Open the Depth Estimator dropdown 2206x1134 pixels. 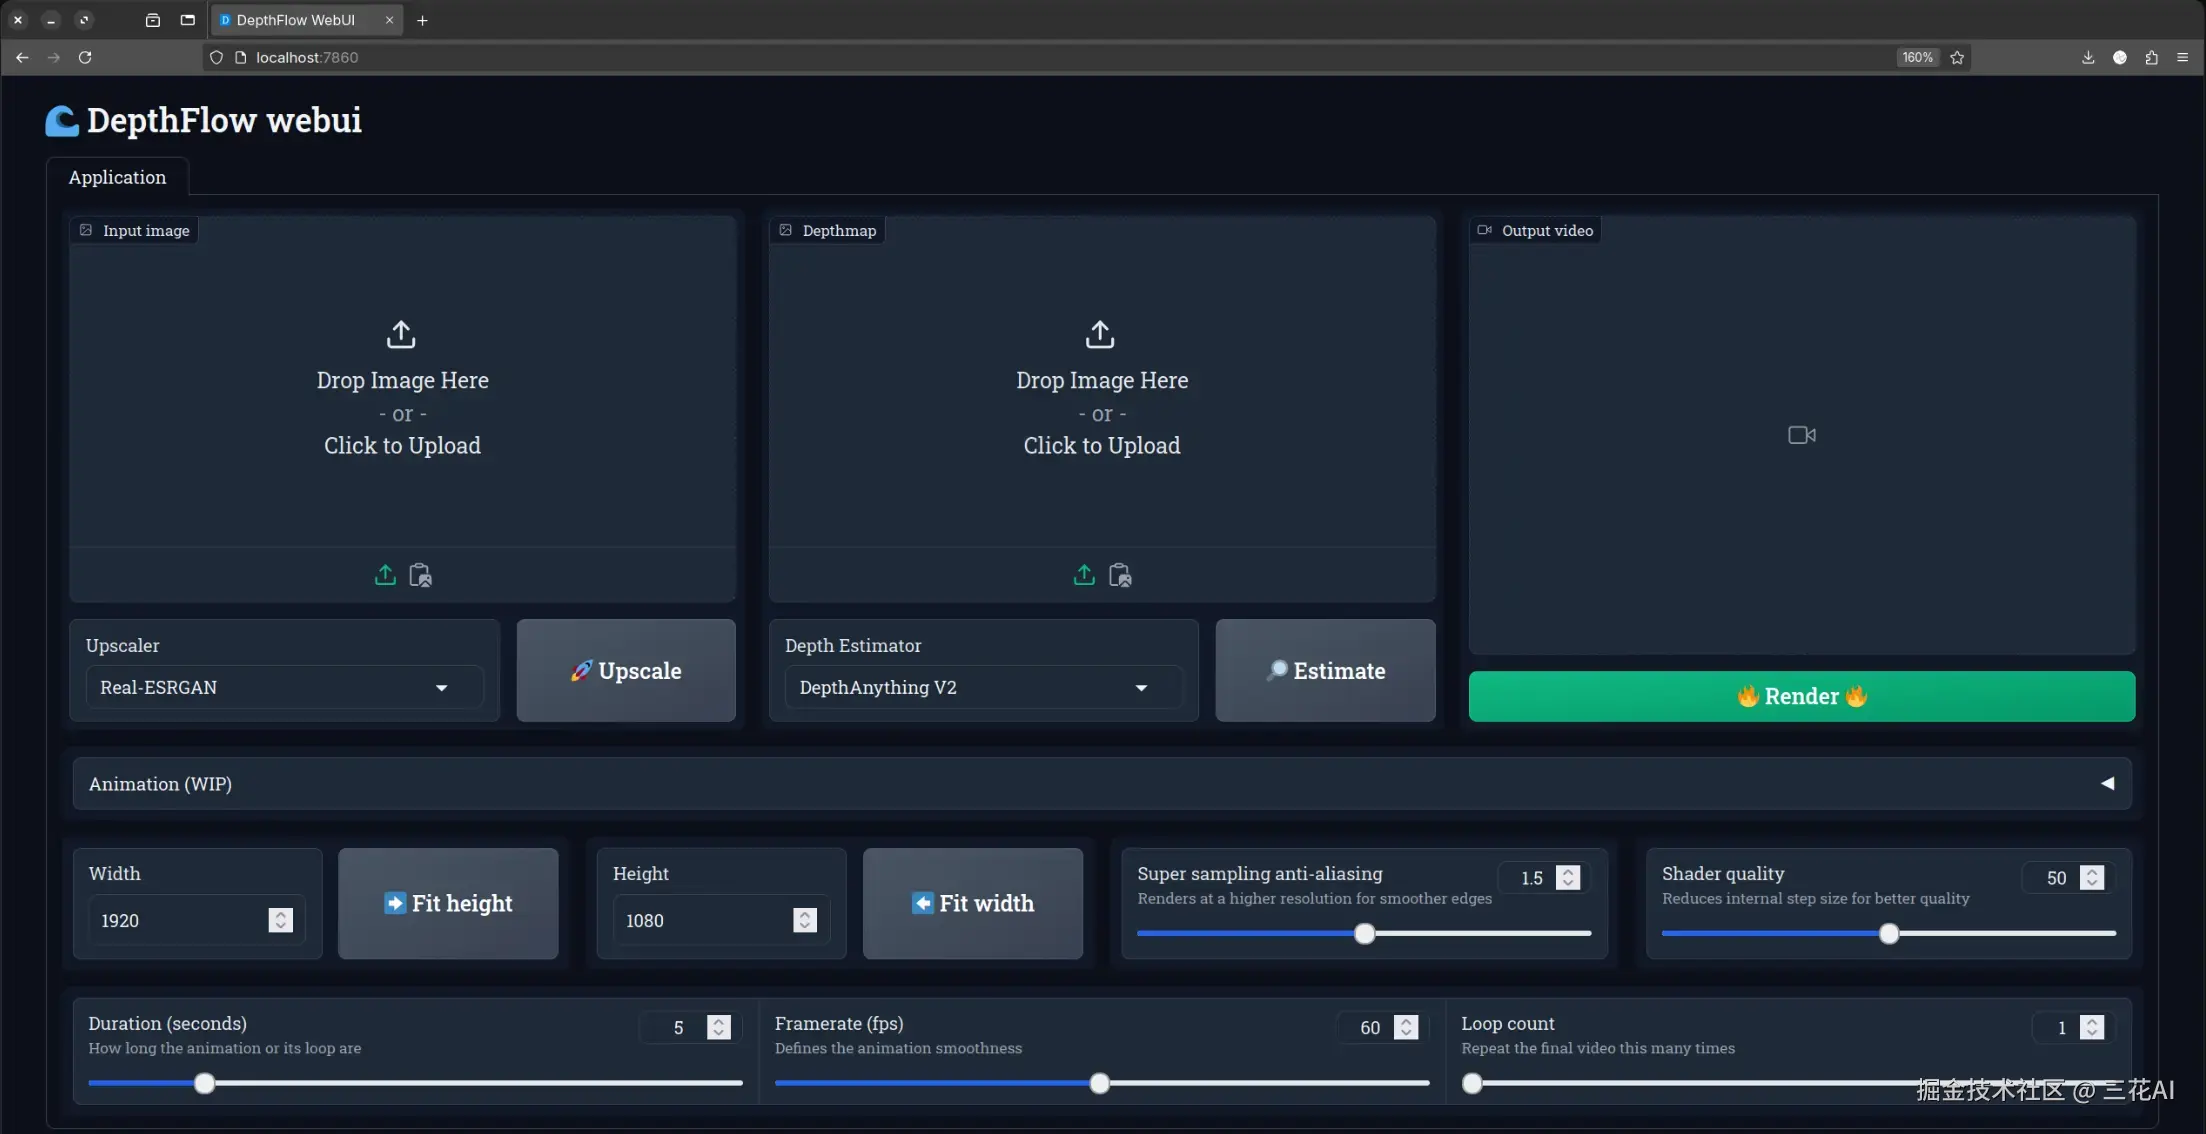point(983,687)
